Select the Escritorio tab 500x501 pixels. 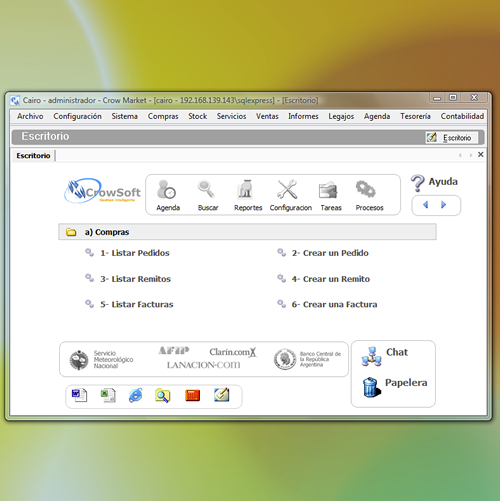[x=33, y=156]
